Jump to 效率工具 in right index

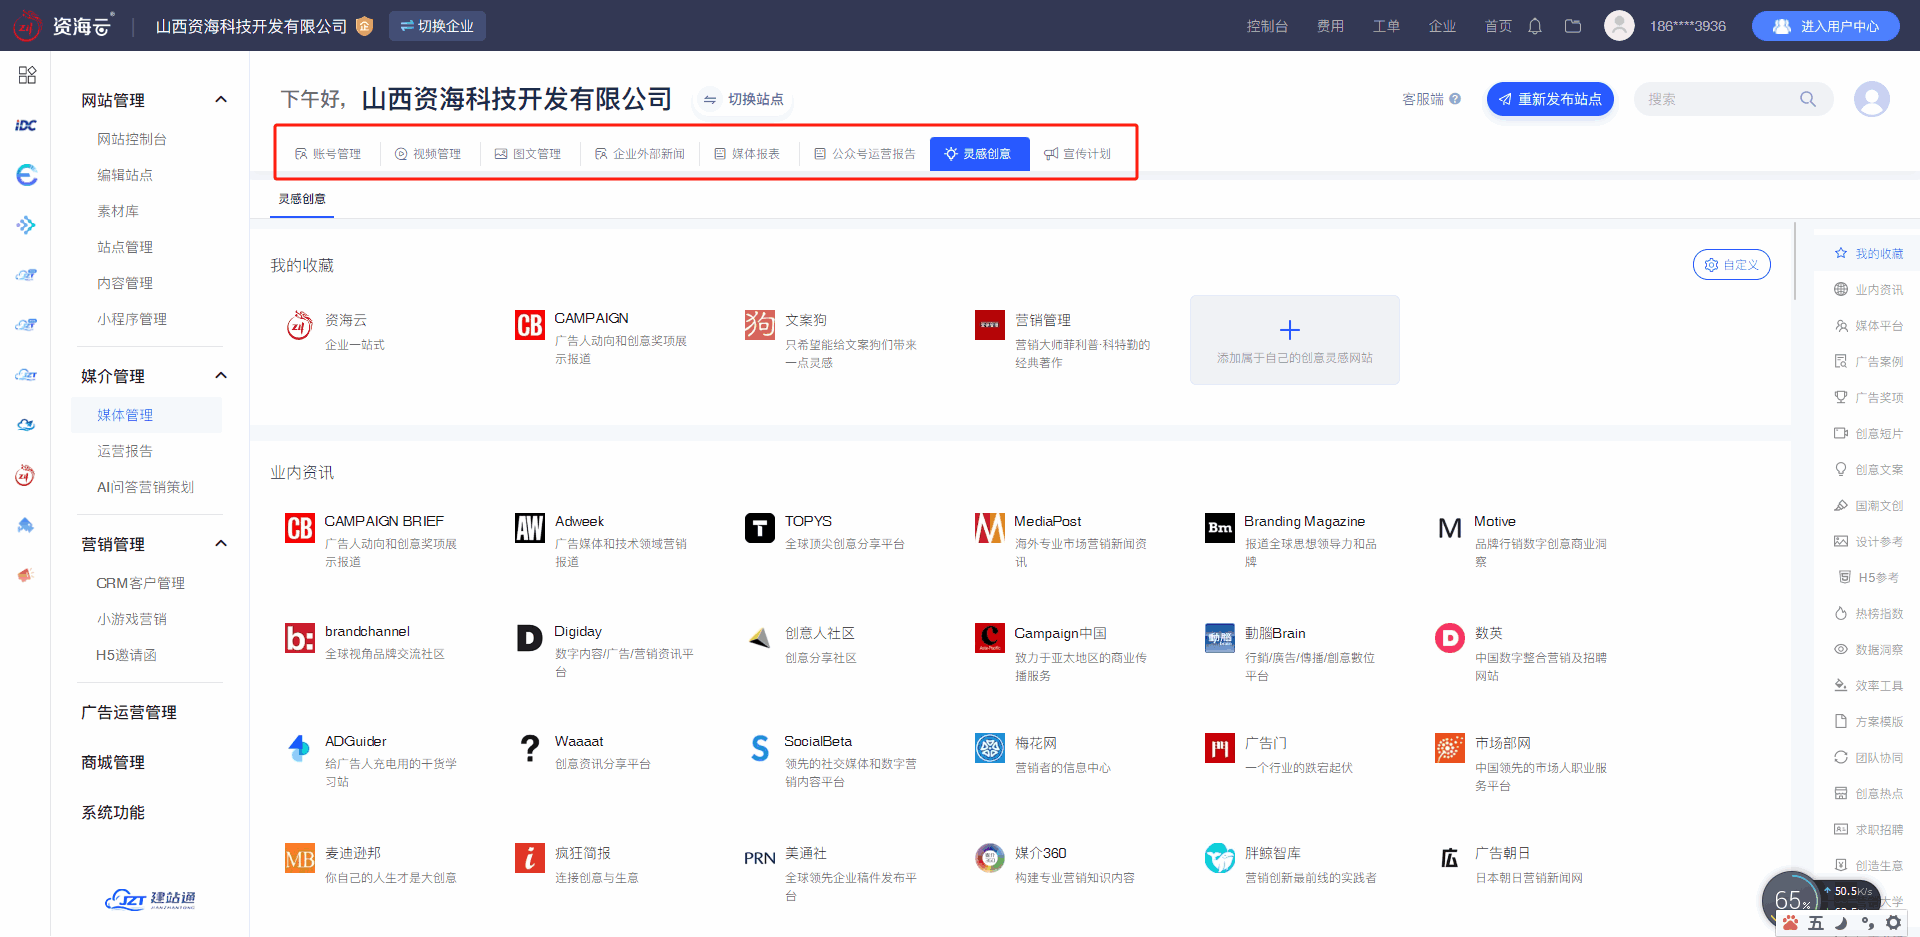1868,686
